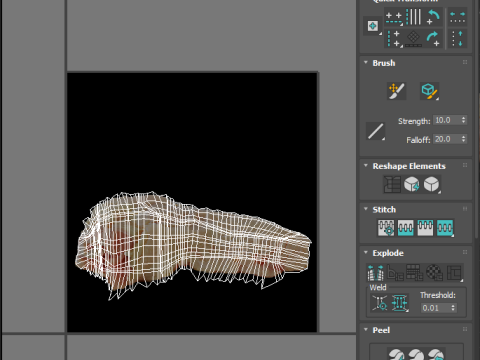This screenshot has width=480, height=360.
Task: Collapse the Explode rollout
Action: coord(366,253)
